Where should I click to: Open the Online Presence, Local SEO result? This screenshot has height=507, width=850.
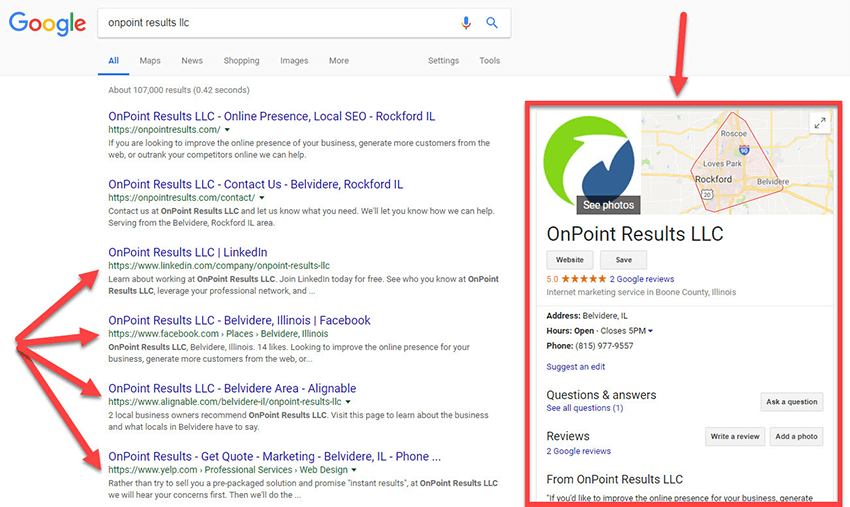click(272, 116)
